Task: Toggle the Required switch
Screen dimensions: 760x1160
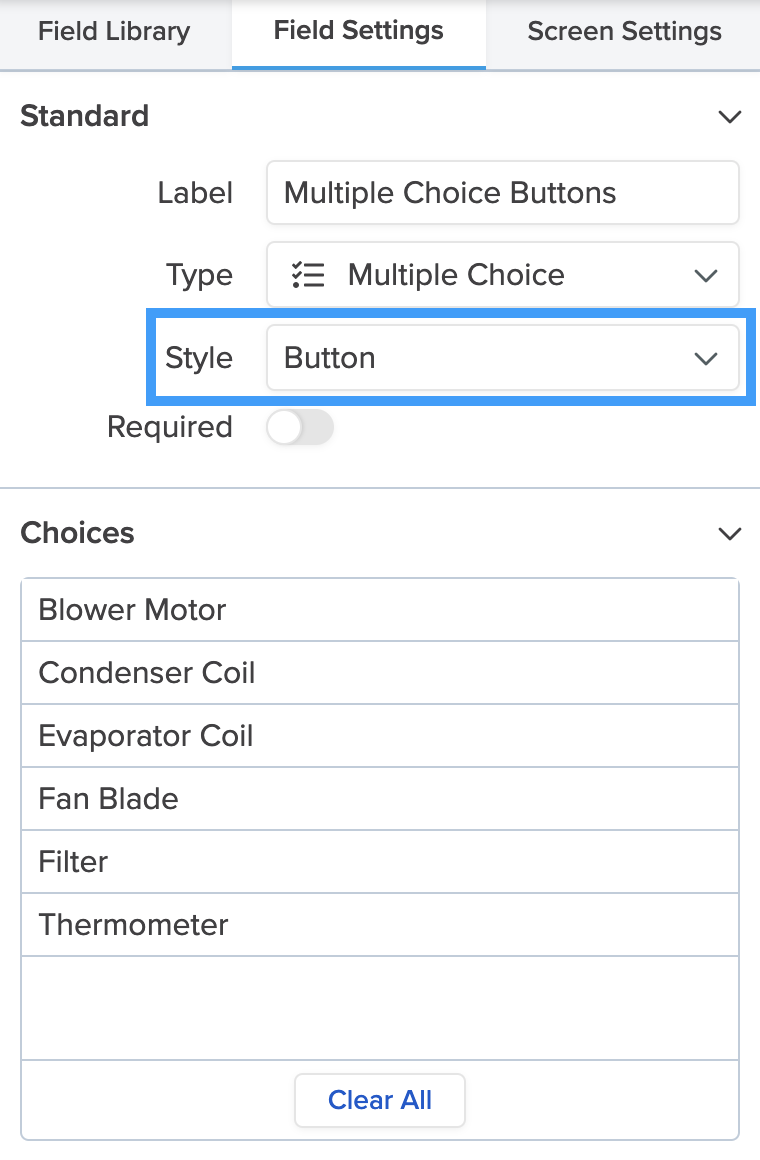Action: [x=300, y=428]
